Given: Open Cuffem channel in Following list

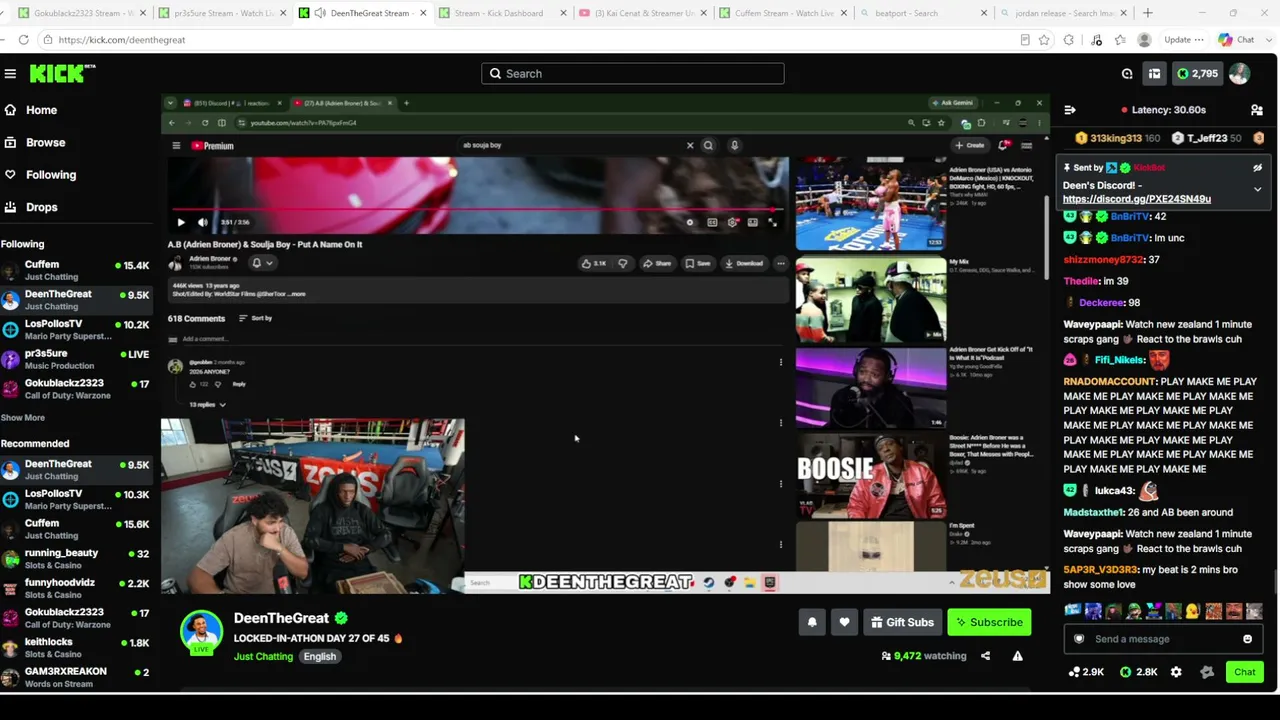Looking at the screenshot, I should [x=76, y=270].
